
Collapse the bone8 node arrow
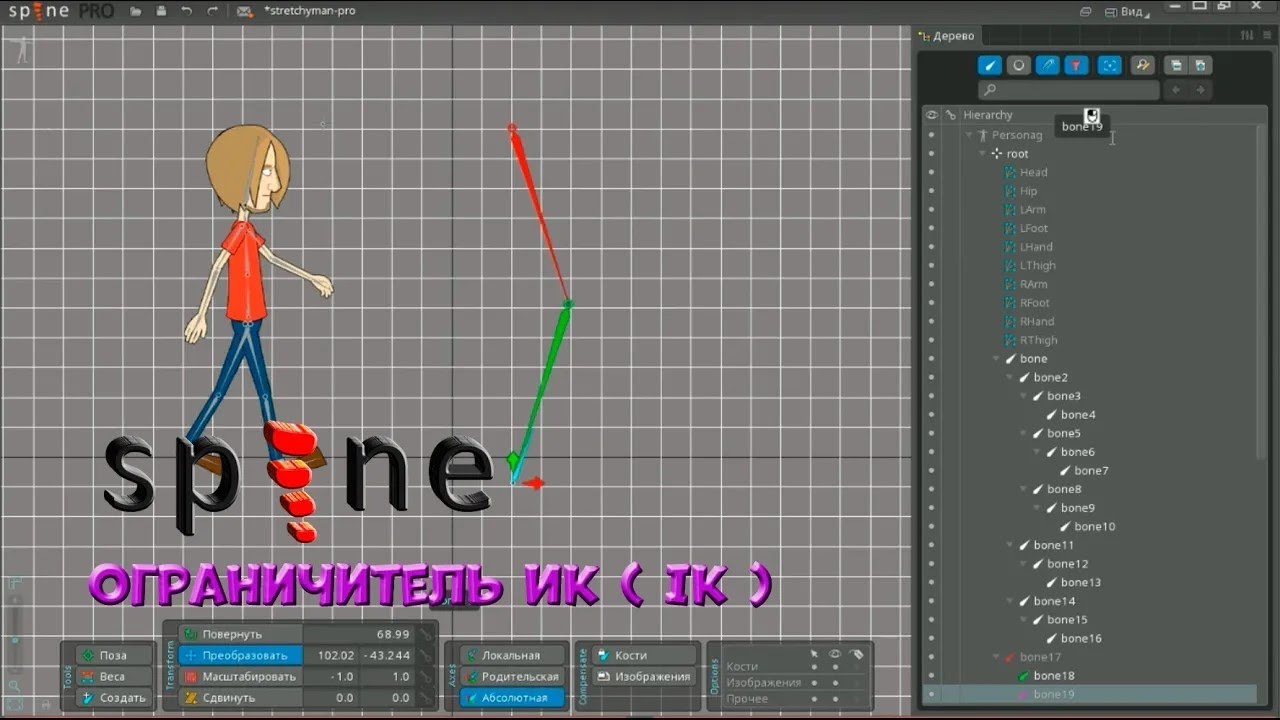1025,489
